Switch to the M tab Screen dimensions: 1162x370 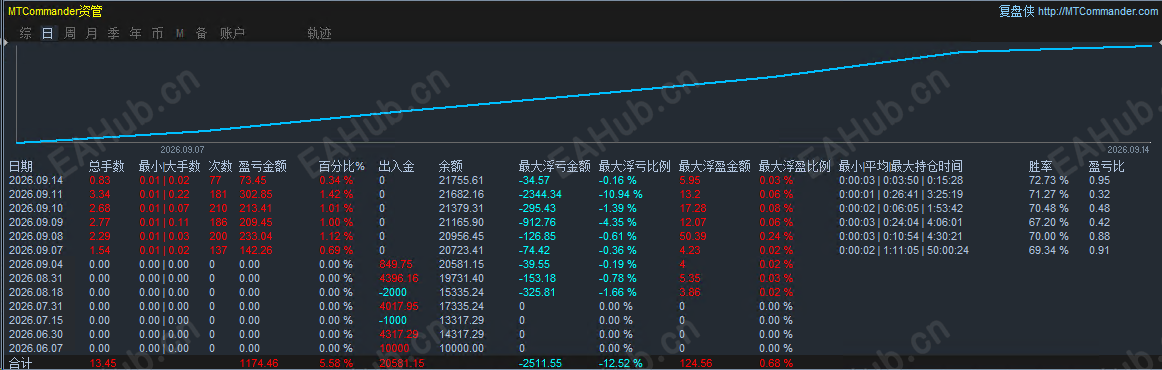(179, 33)
